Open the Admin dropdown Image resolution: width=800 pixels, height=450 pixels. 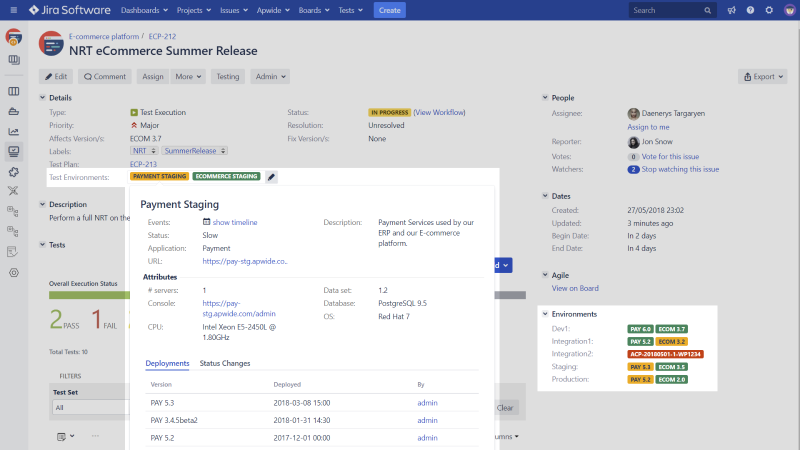click(270, 77)
